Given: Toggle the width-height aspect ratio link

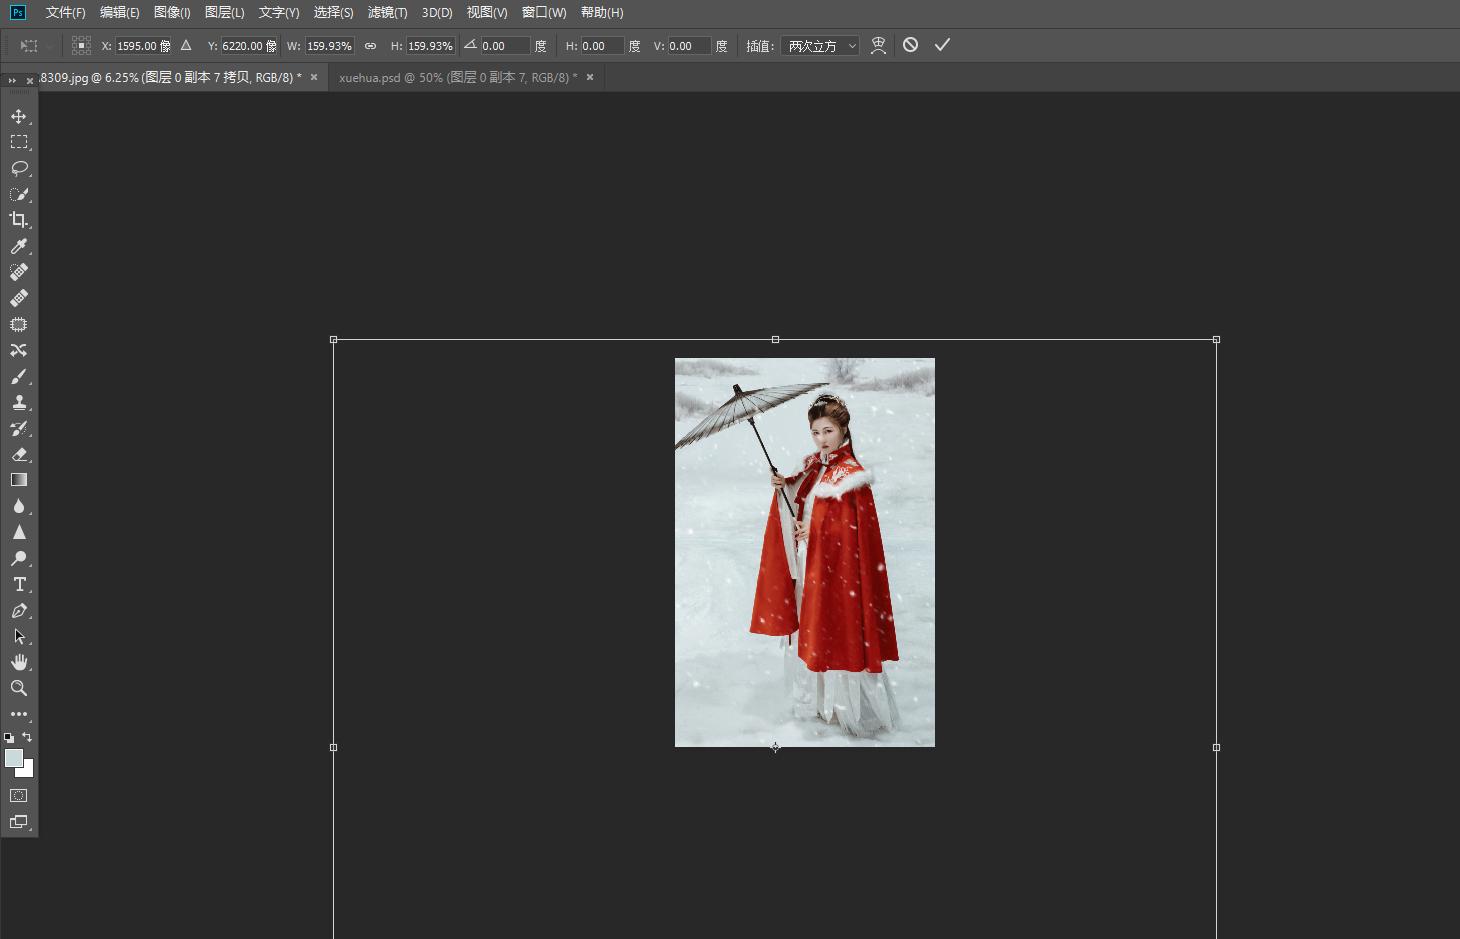Looking at the screenshot, I should pos(370,46).
